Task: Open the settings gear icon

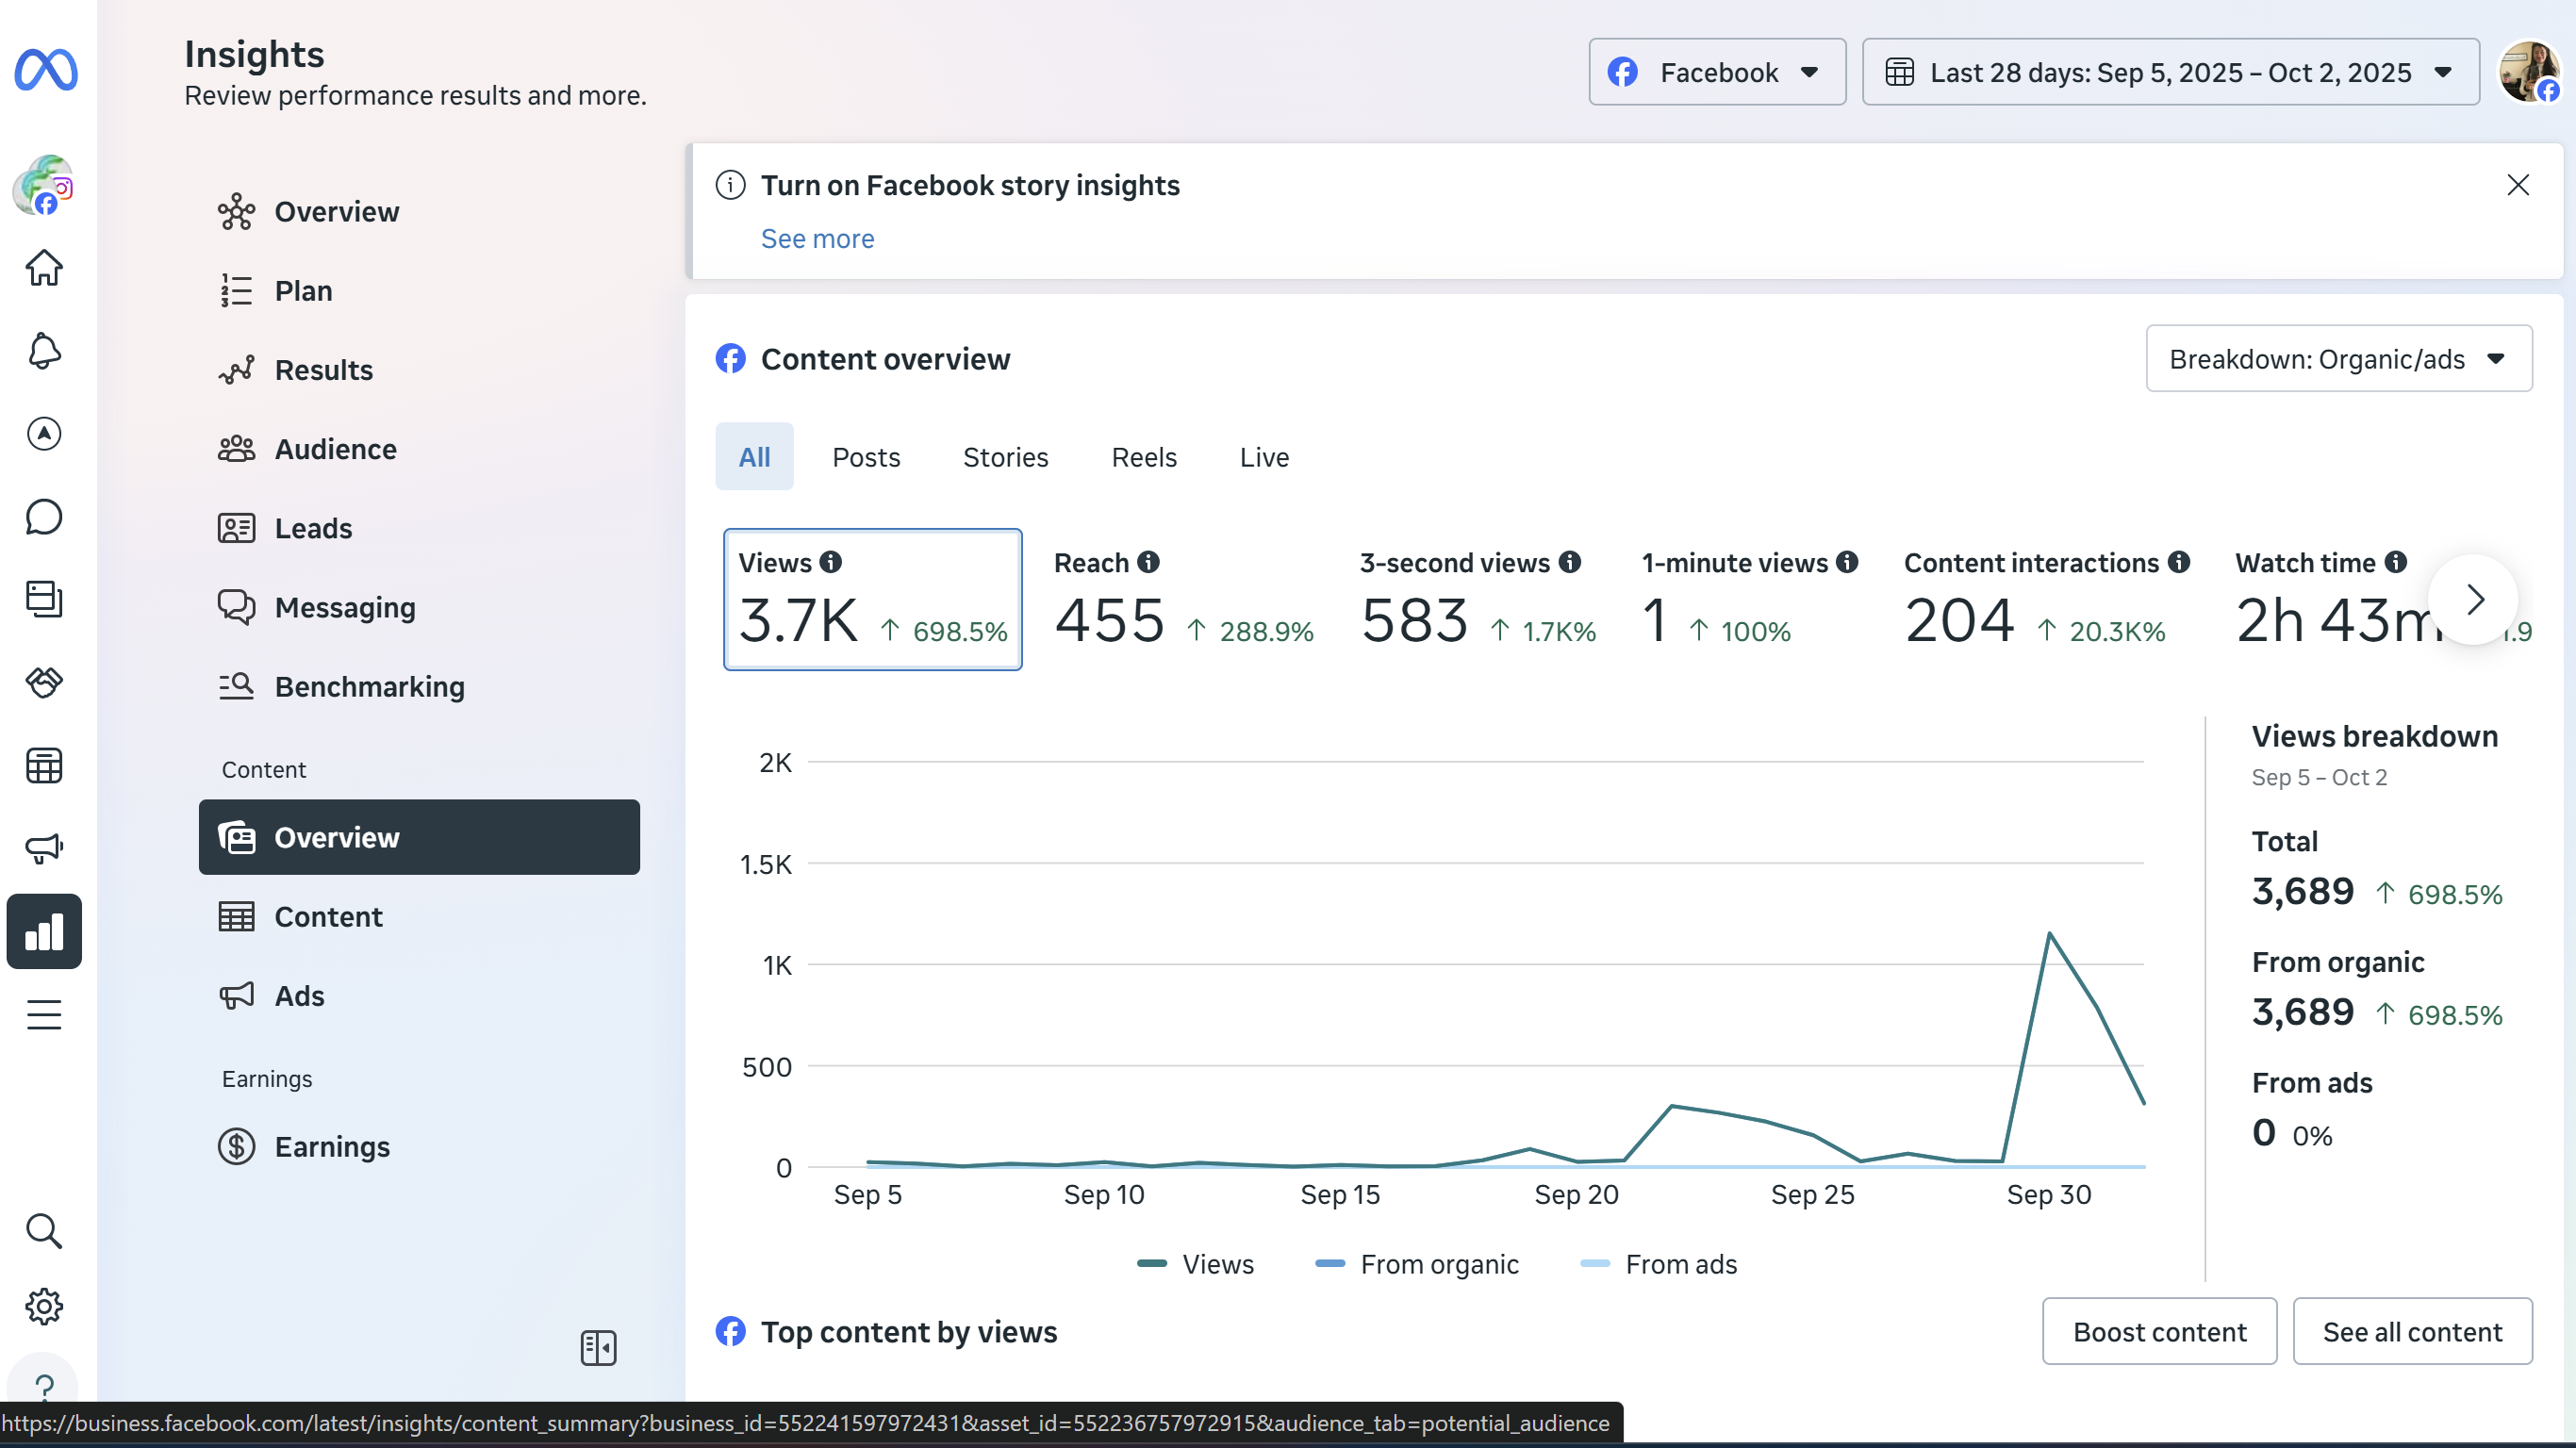Action: click(44, 1306)
